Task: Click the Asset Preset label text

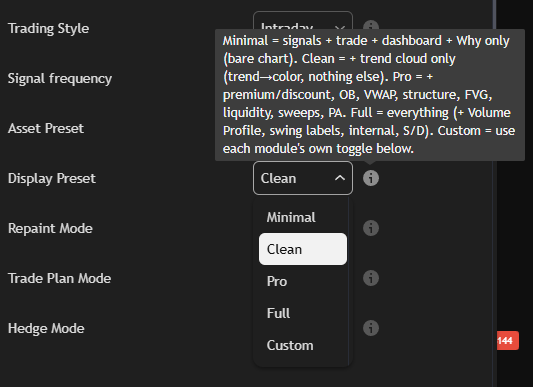Action: tap(46, 129)
